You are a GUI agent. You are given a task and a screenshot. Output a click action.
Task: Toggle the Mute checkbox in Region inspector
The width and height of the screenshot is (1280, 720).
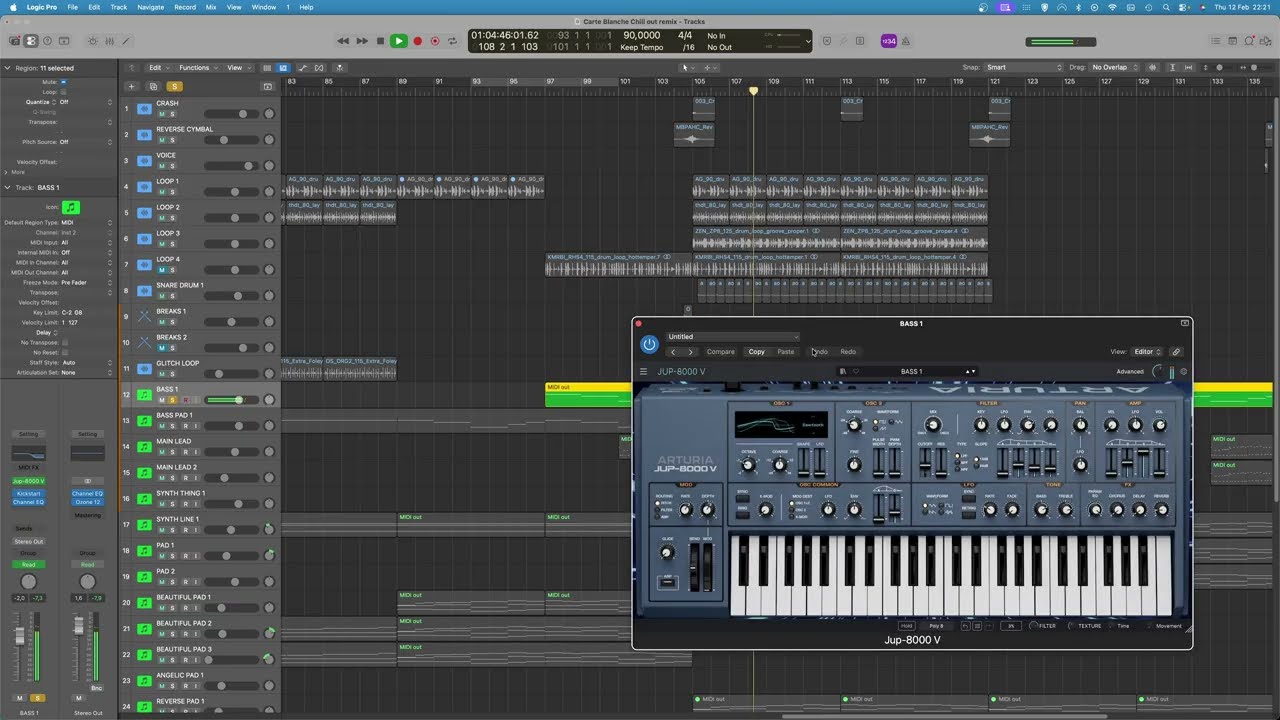64,82
